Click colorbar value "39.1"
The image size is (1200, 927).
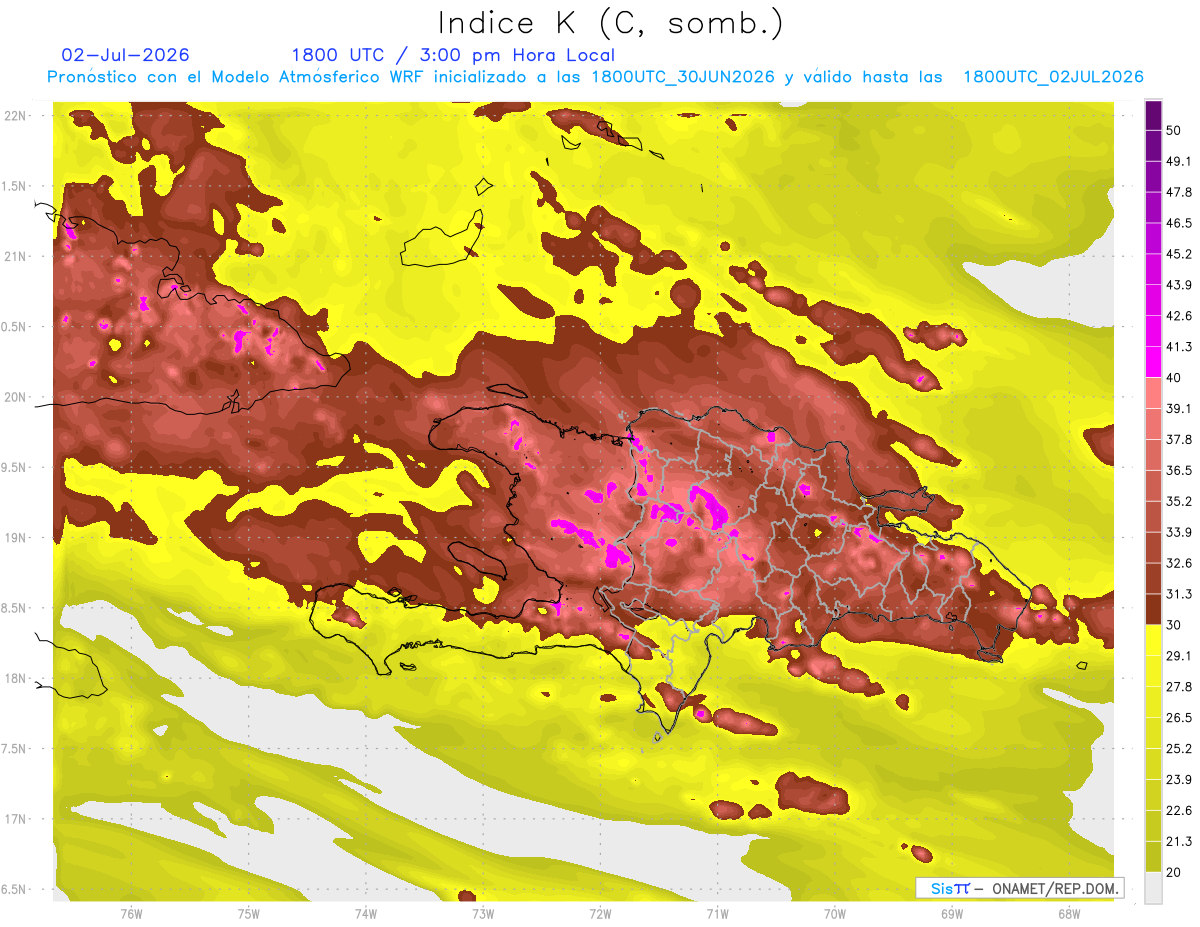(1179, 409)
